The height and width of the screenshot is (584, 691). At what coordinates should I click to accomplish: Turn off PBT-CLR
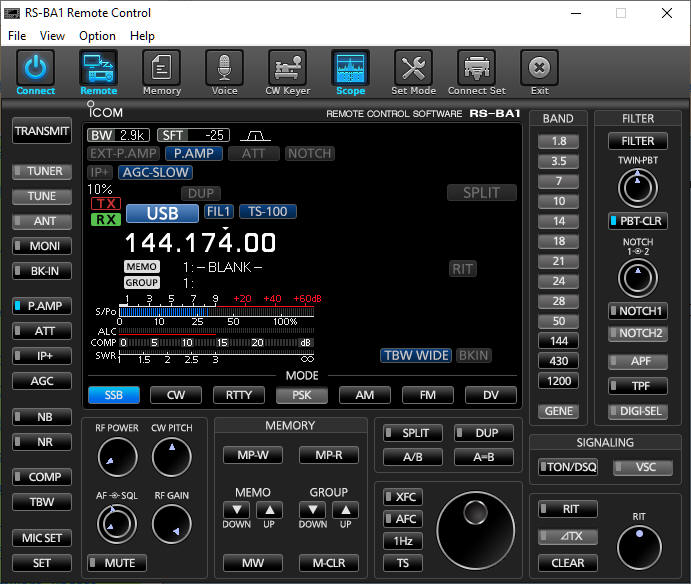(638, 221)
